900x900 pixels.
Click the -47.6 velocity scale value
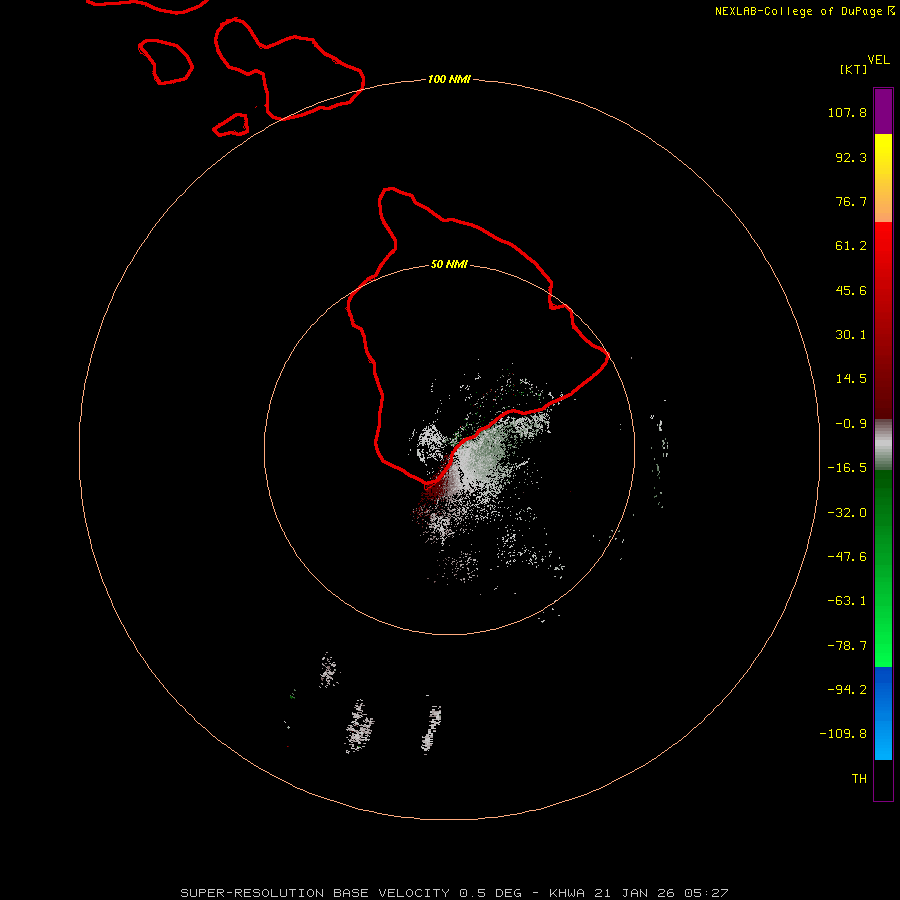click(847, 557)
